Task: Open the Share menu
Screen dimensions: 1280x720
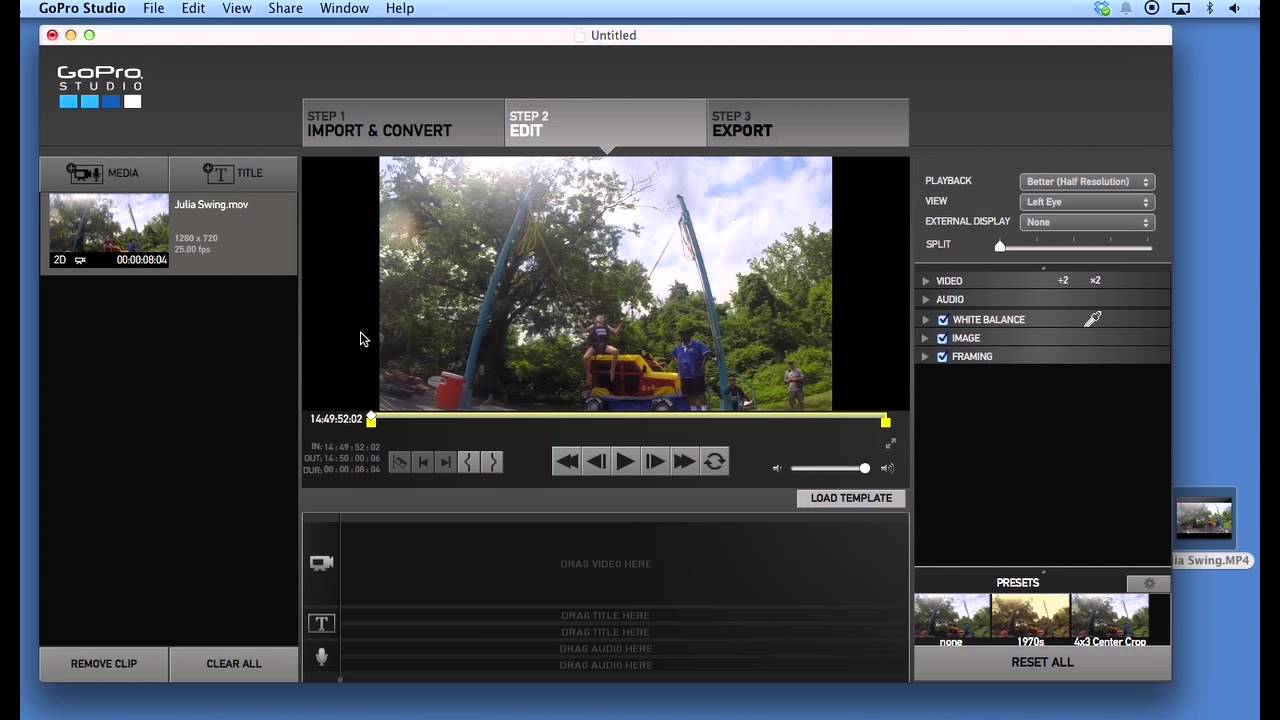Action: [x=285, y=8]
